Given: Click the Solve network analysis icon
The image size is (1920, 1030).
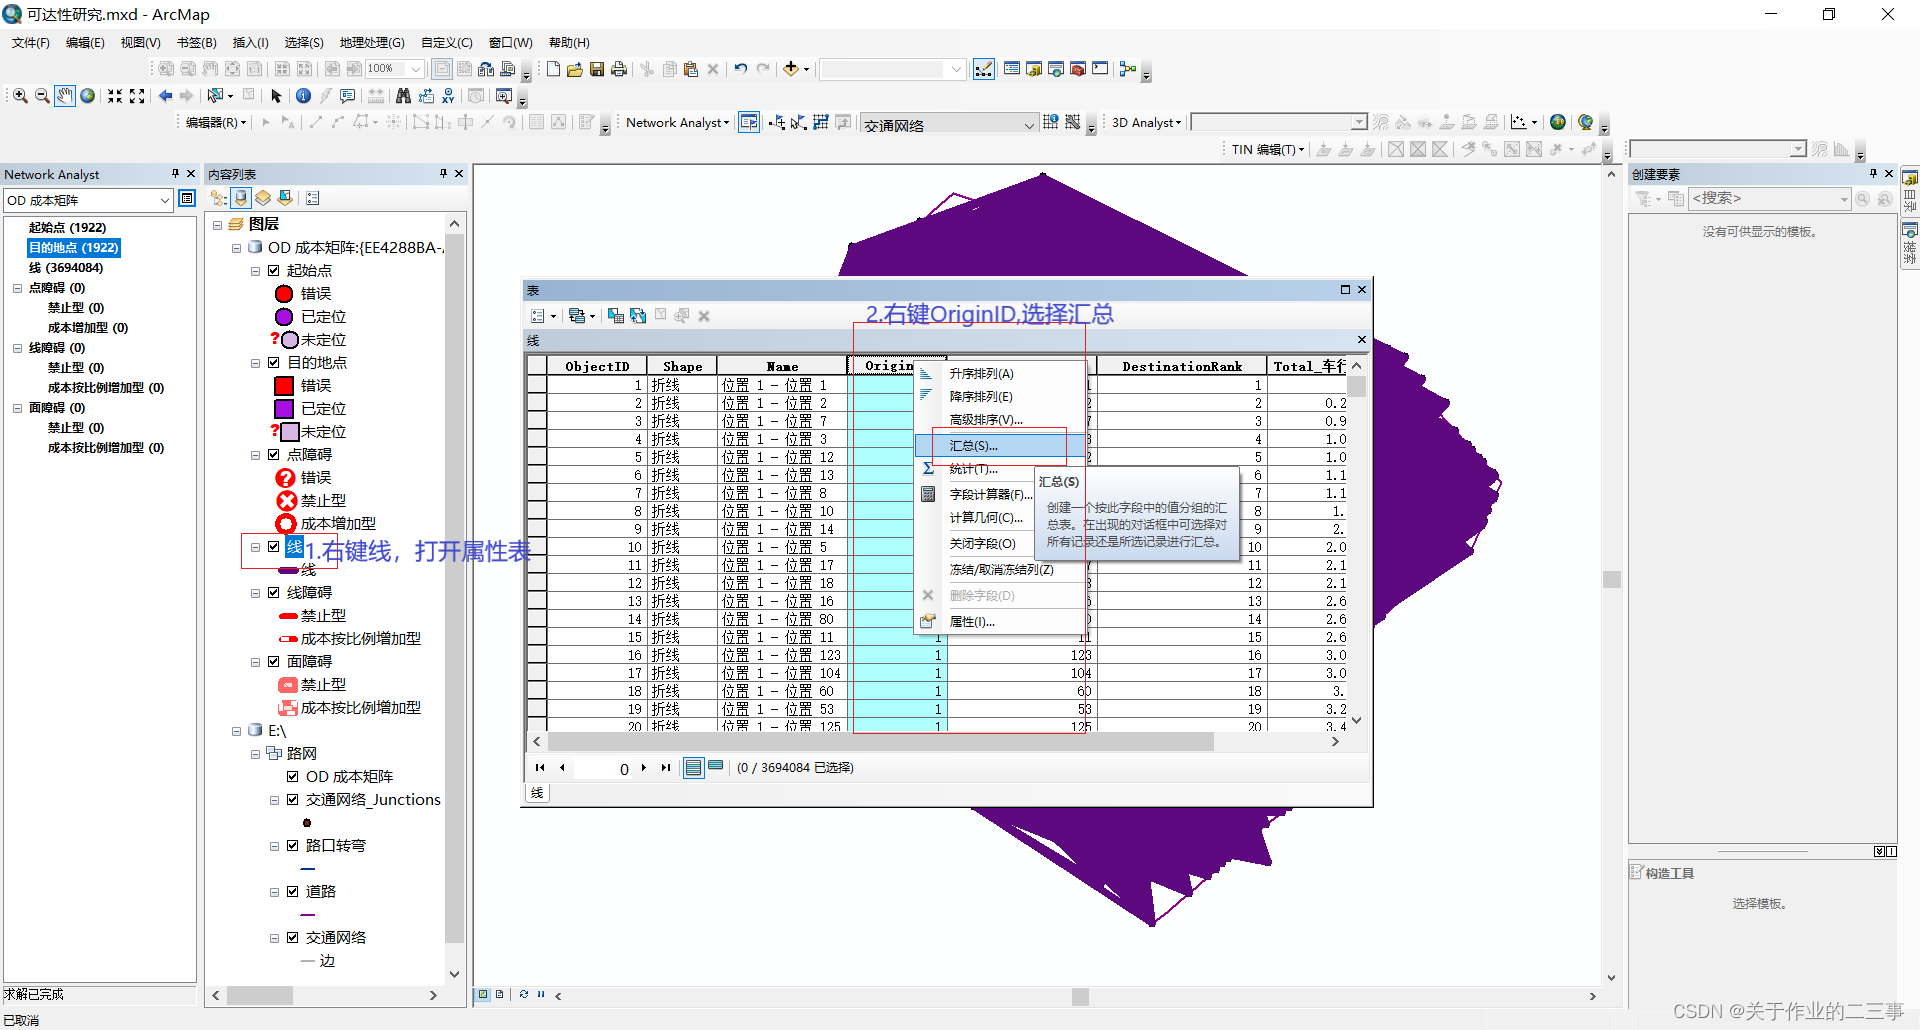Looking at the screenshot, I should pos(821,123).
